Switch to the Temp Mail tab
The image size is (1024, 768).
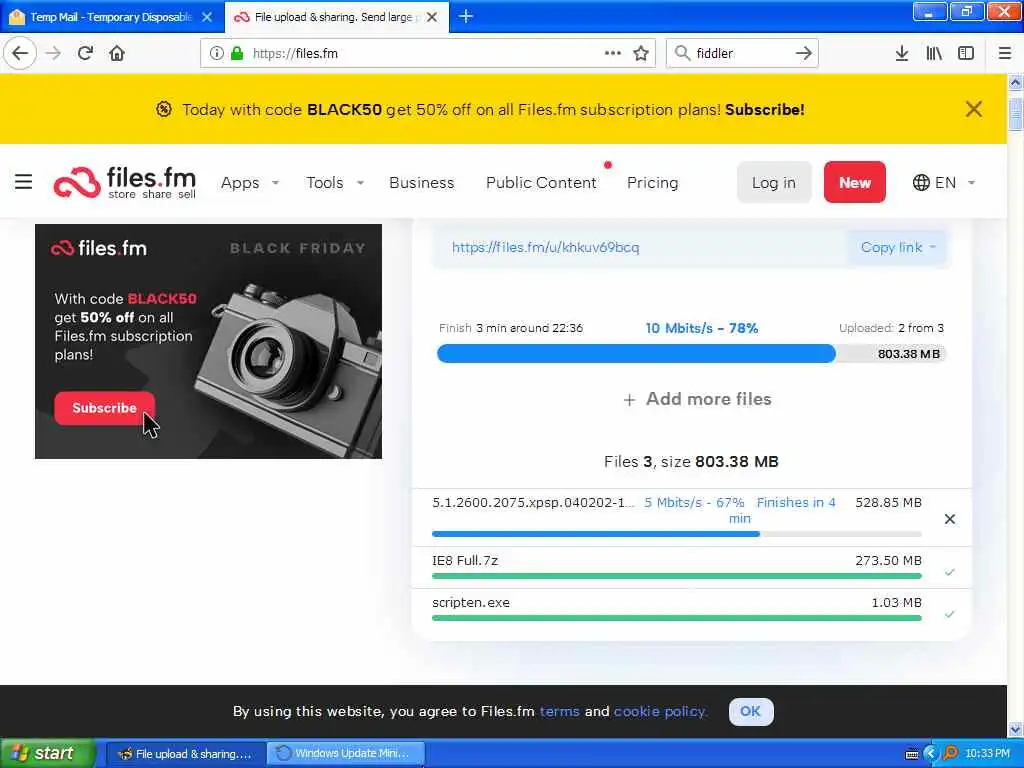tap(111, 17)
